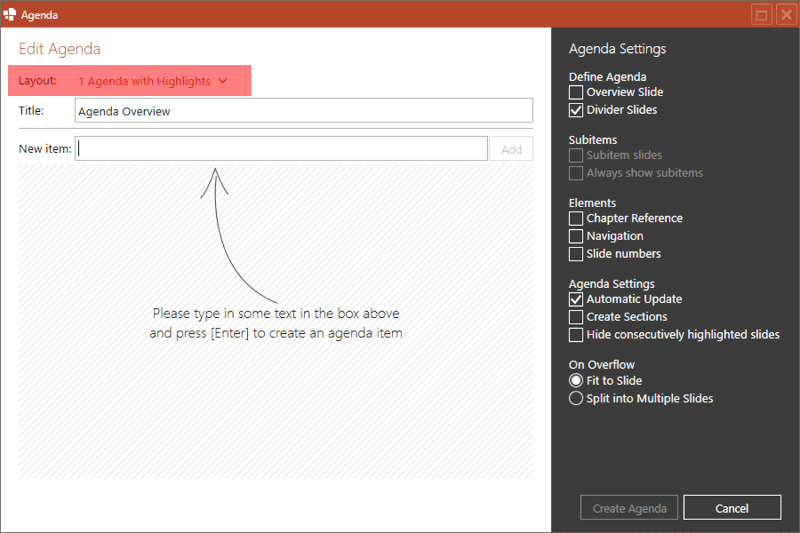Enable the Overview Slide checkbox
This screenshot has height=533, width=800.
(x=576, y=92)
